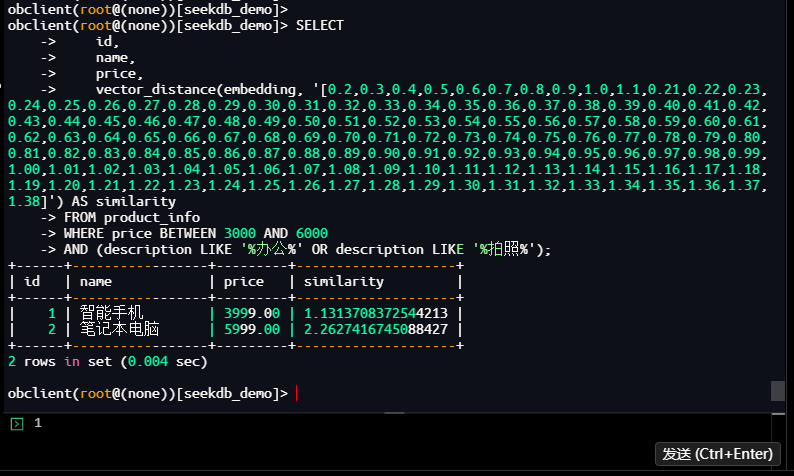The image size is (794, 476).
Task: Click the 智能手机 result row name
Action: (x=112, y=313)
